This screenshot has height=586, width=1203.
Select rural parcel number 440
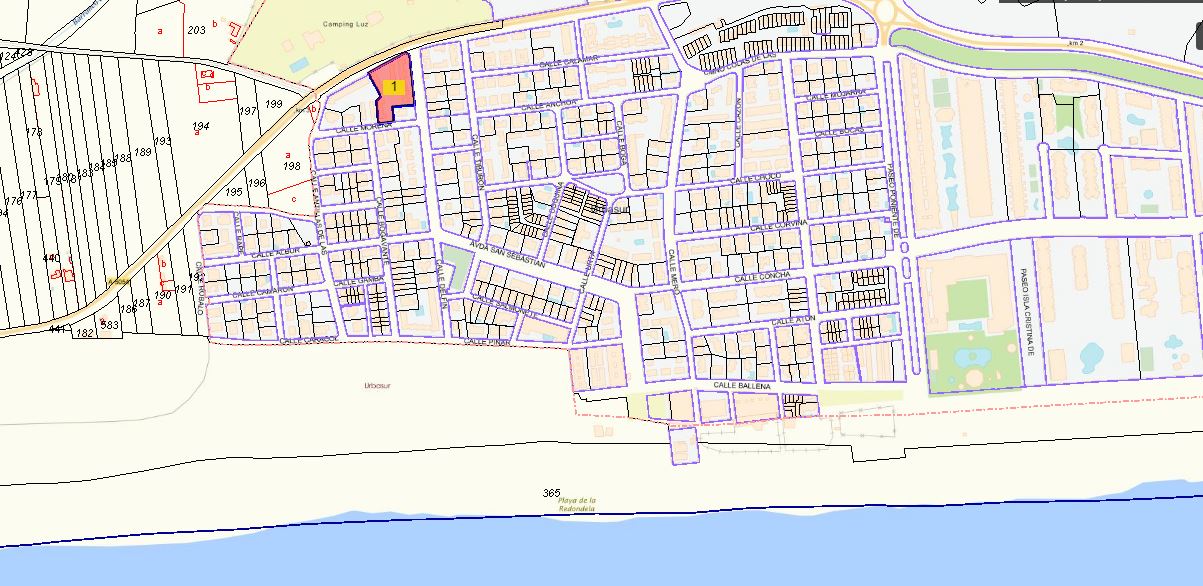[50, 258]
